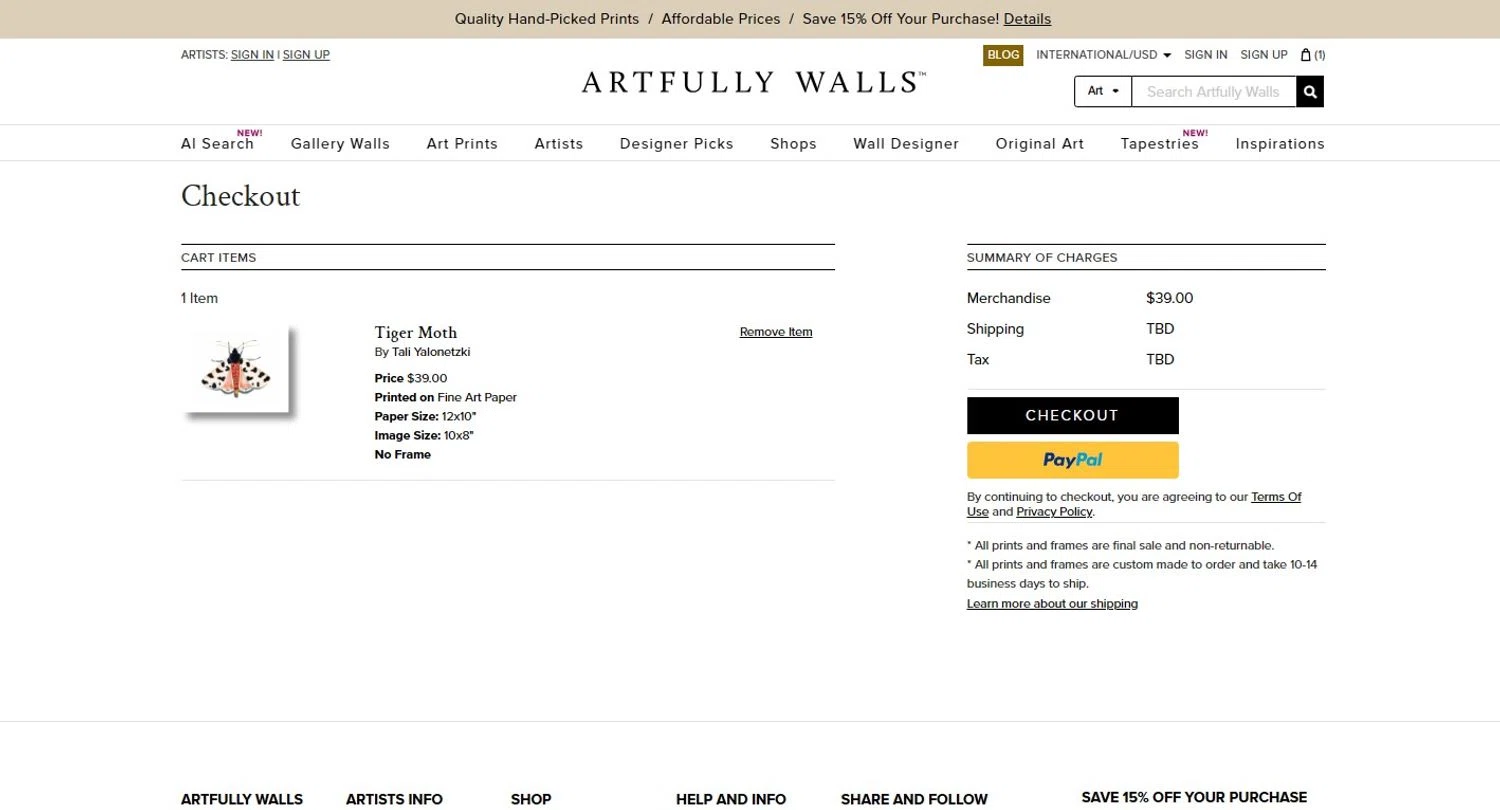Open the AI Search menu item

coord(217,144)
